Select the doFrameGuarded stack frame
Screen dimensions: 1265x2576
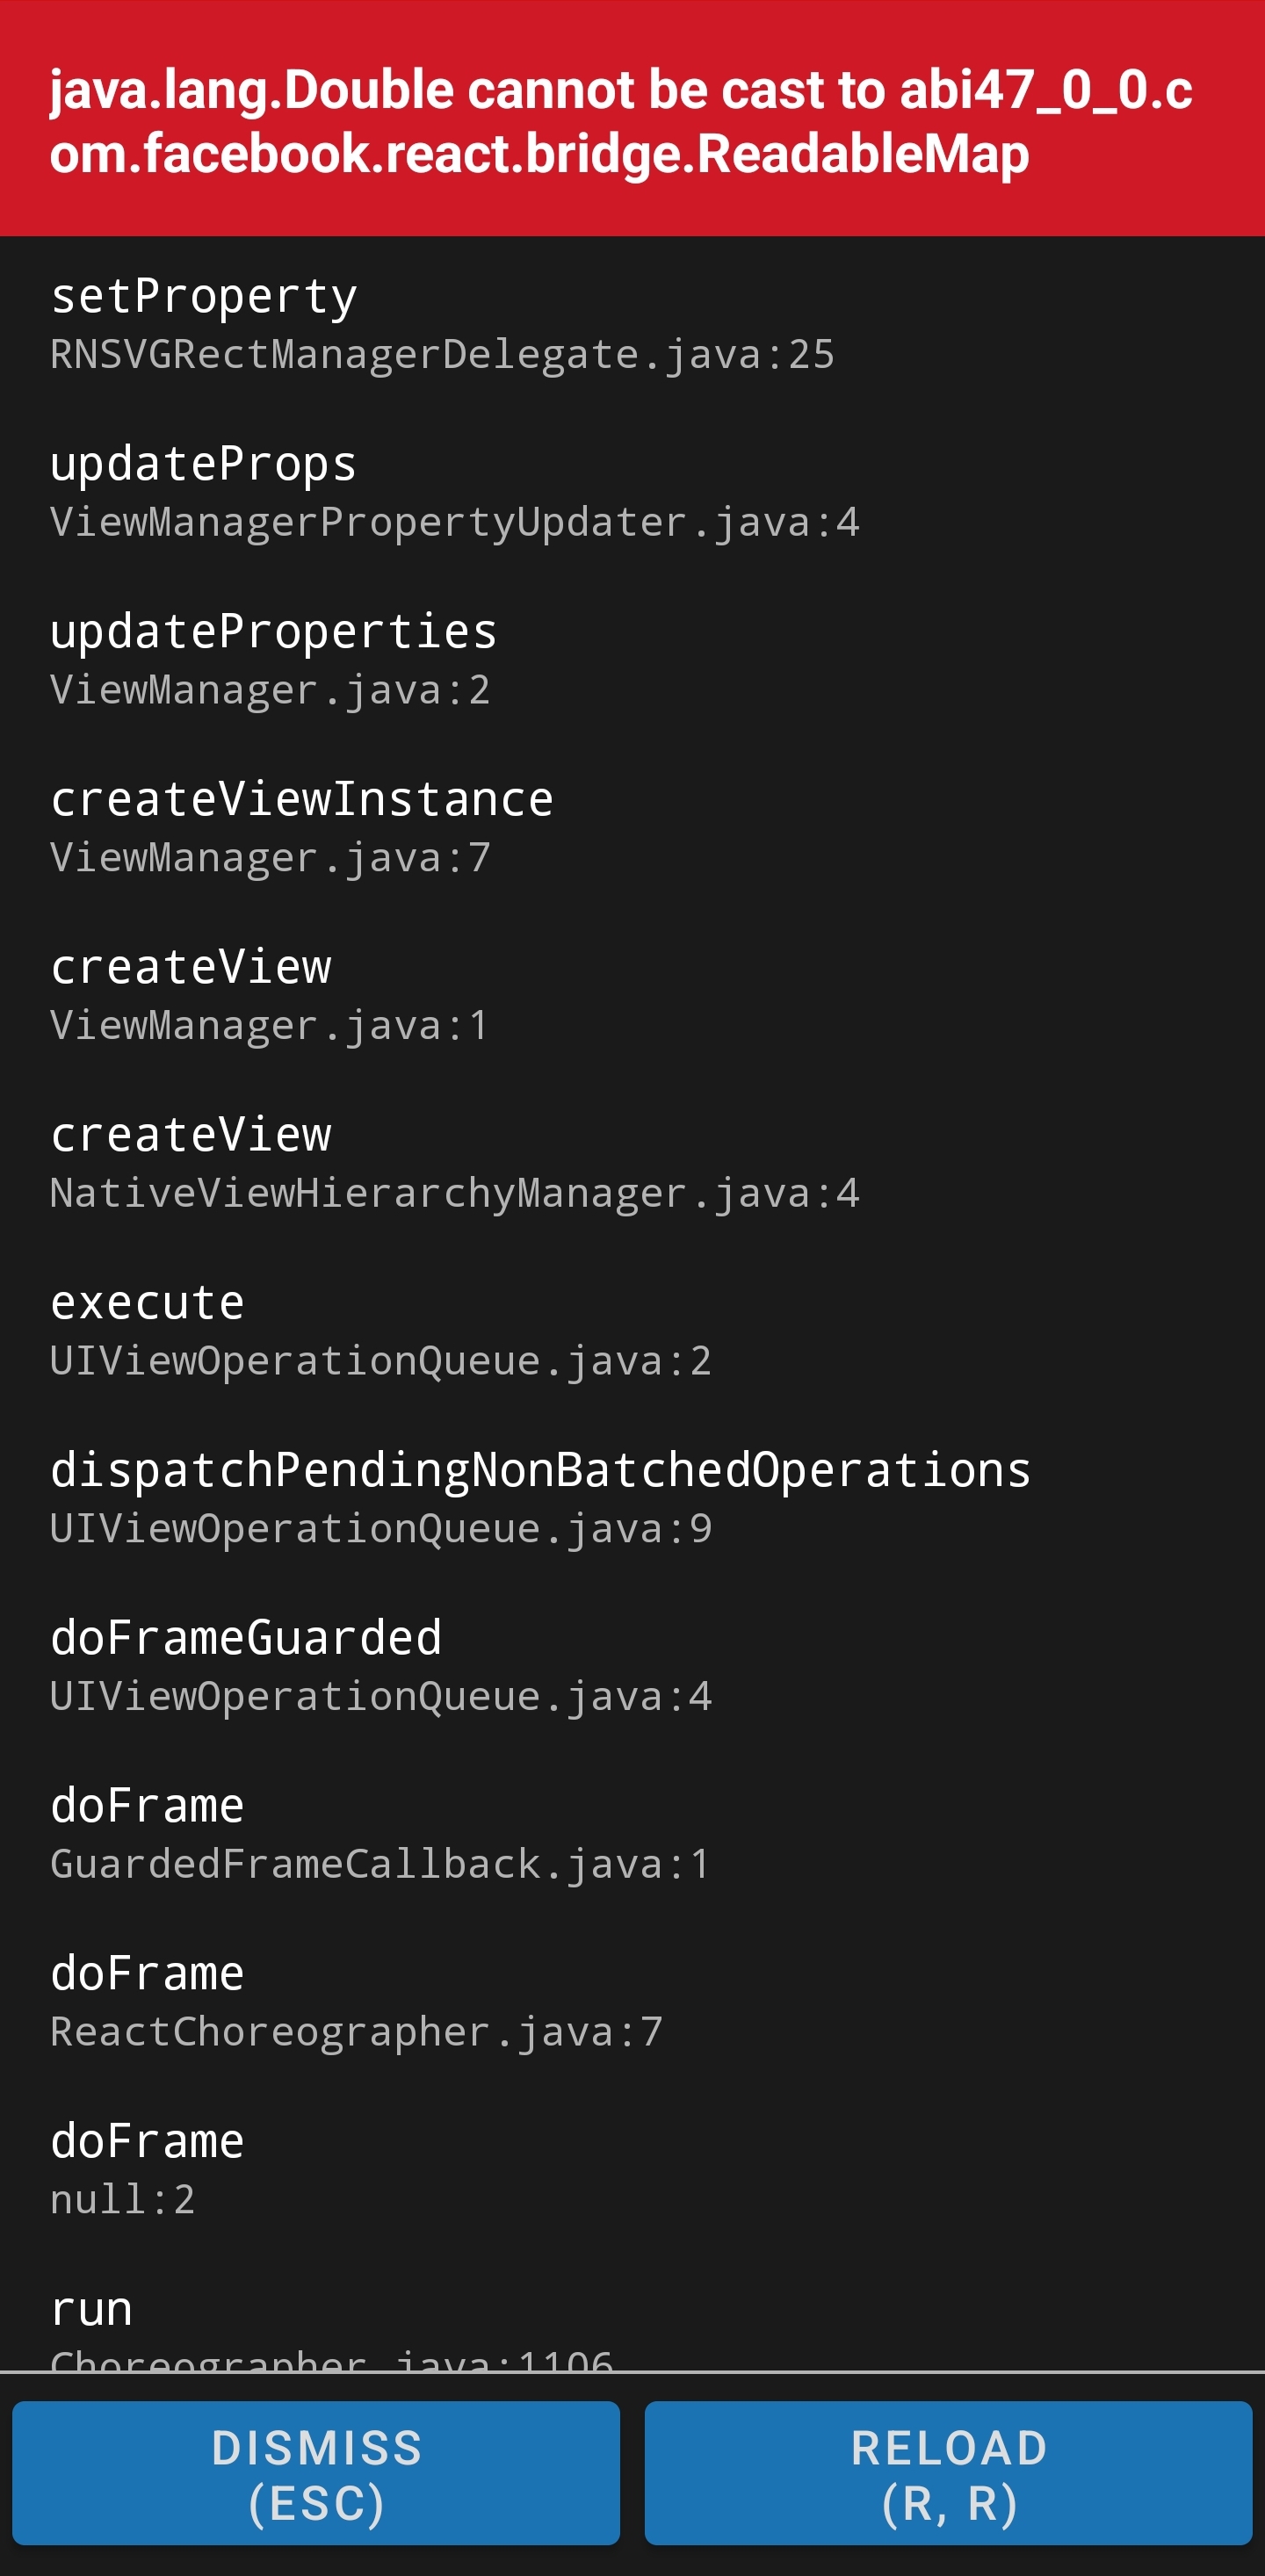coord(247,1638)
